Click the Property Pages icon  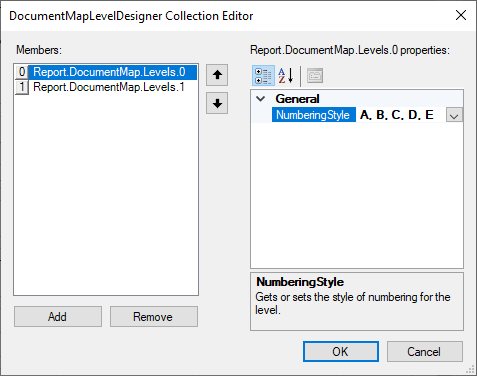coord(315,76)
